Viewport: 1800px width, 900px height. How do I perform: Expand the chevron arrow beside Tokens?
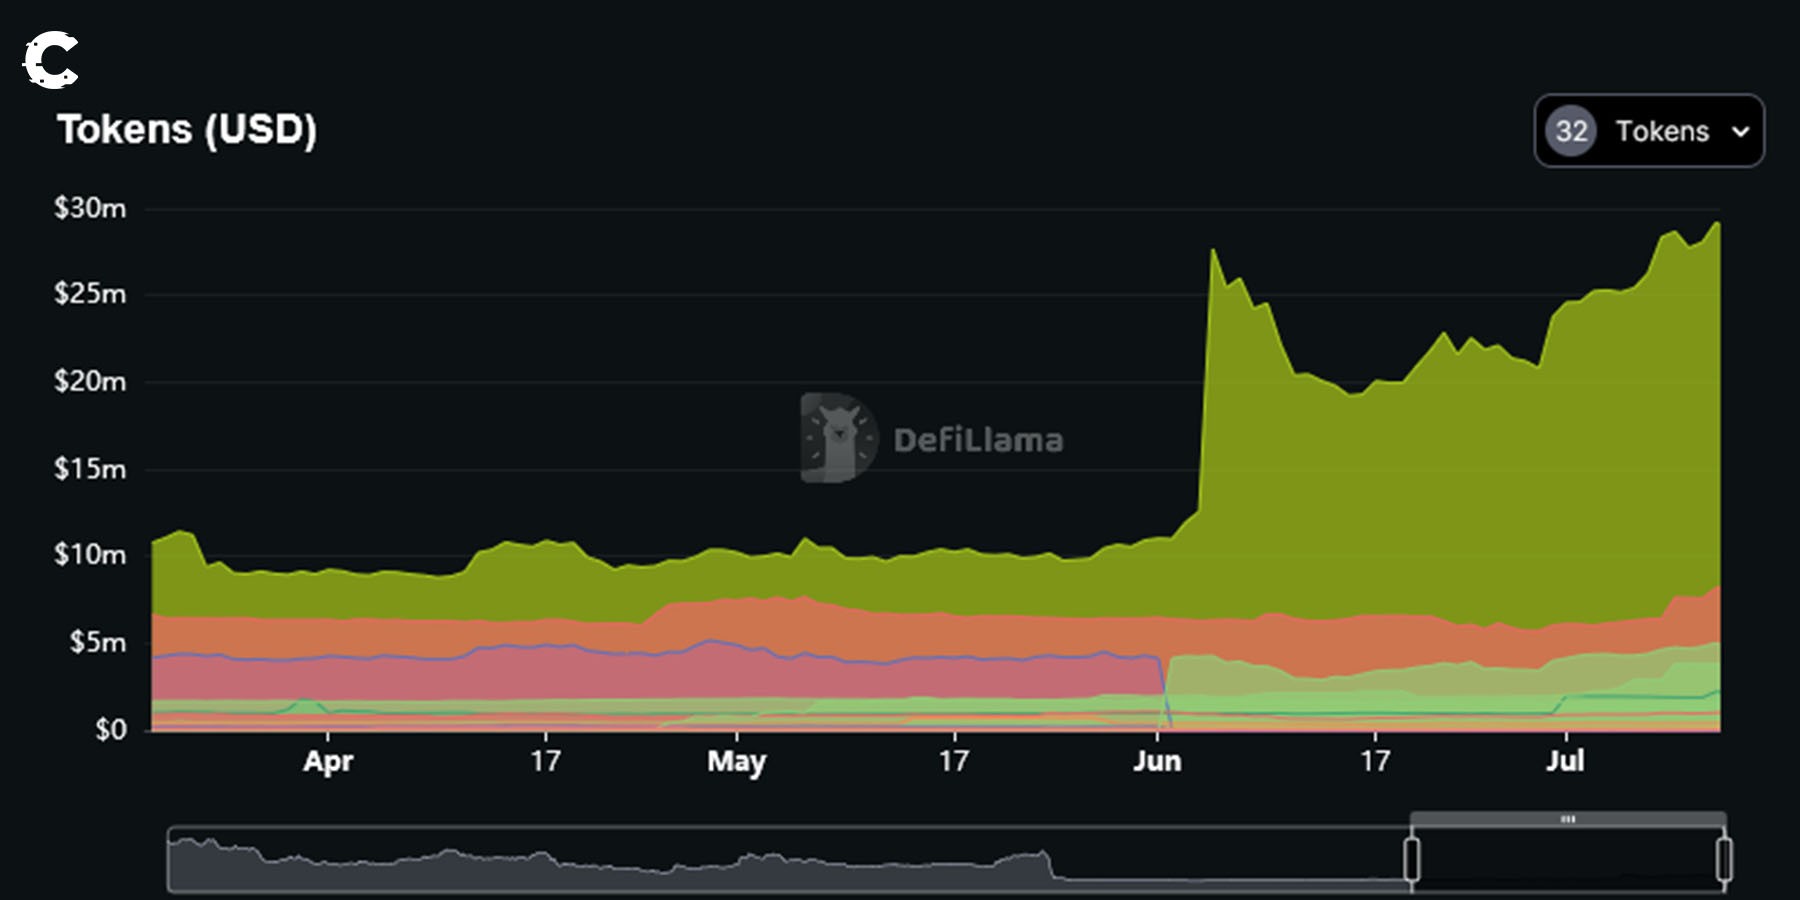1740,132
